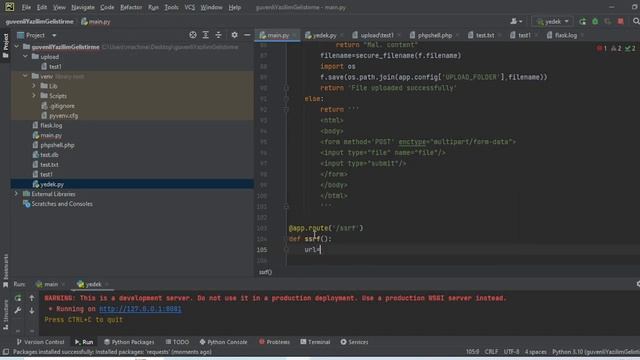Collapse the venv folder
The image size is (640, 360).
coord(25,76)
